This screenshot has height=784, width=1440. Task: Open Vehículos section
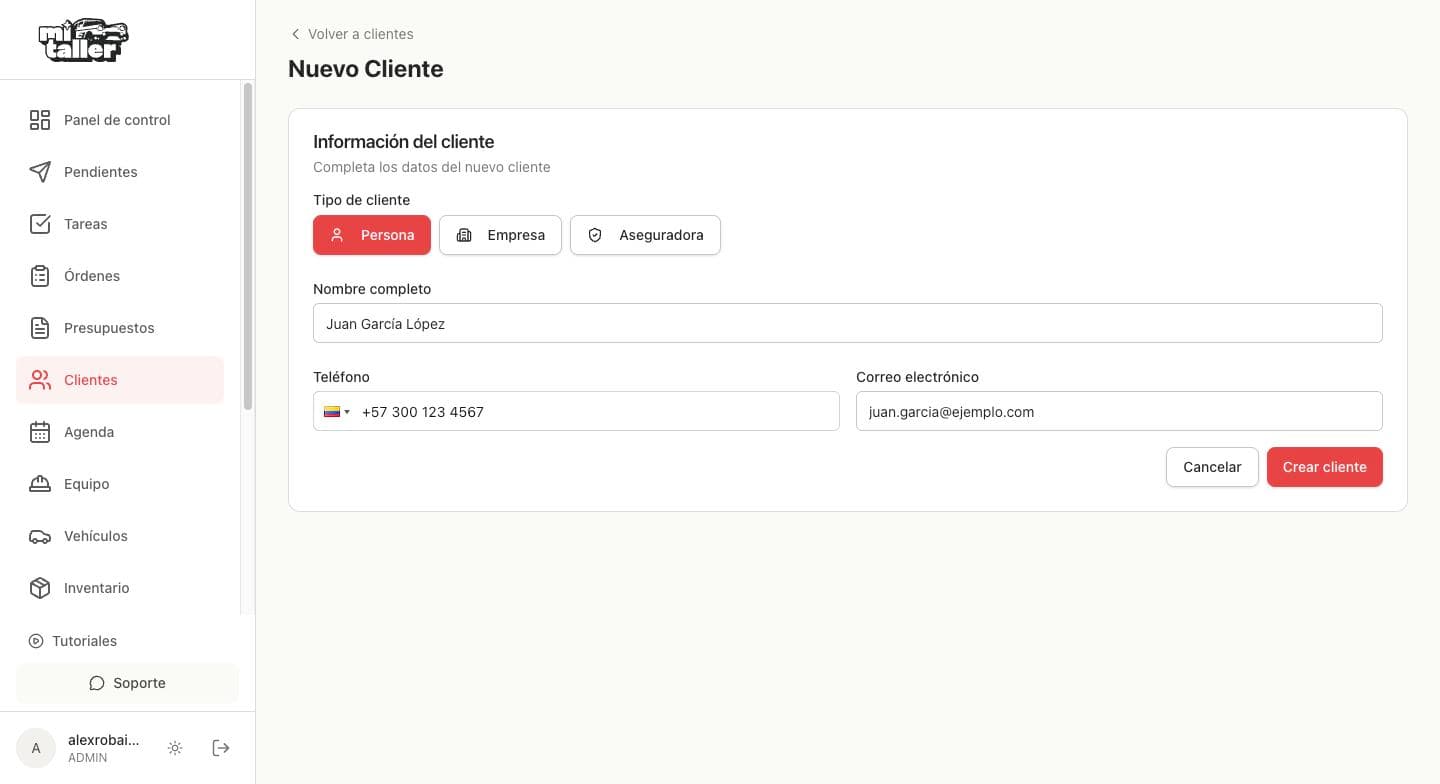[x=120, y=536]
